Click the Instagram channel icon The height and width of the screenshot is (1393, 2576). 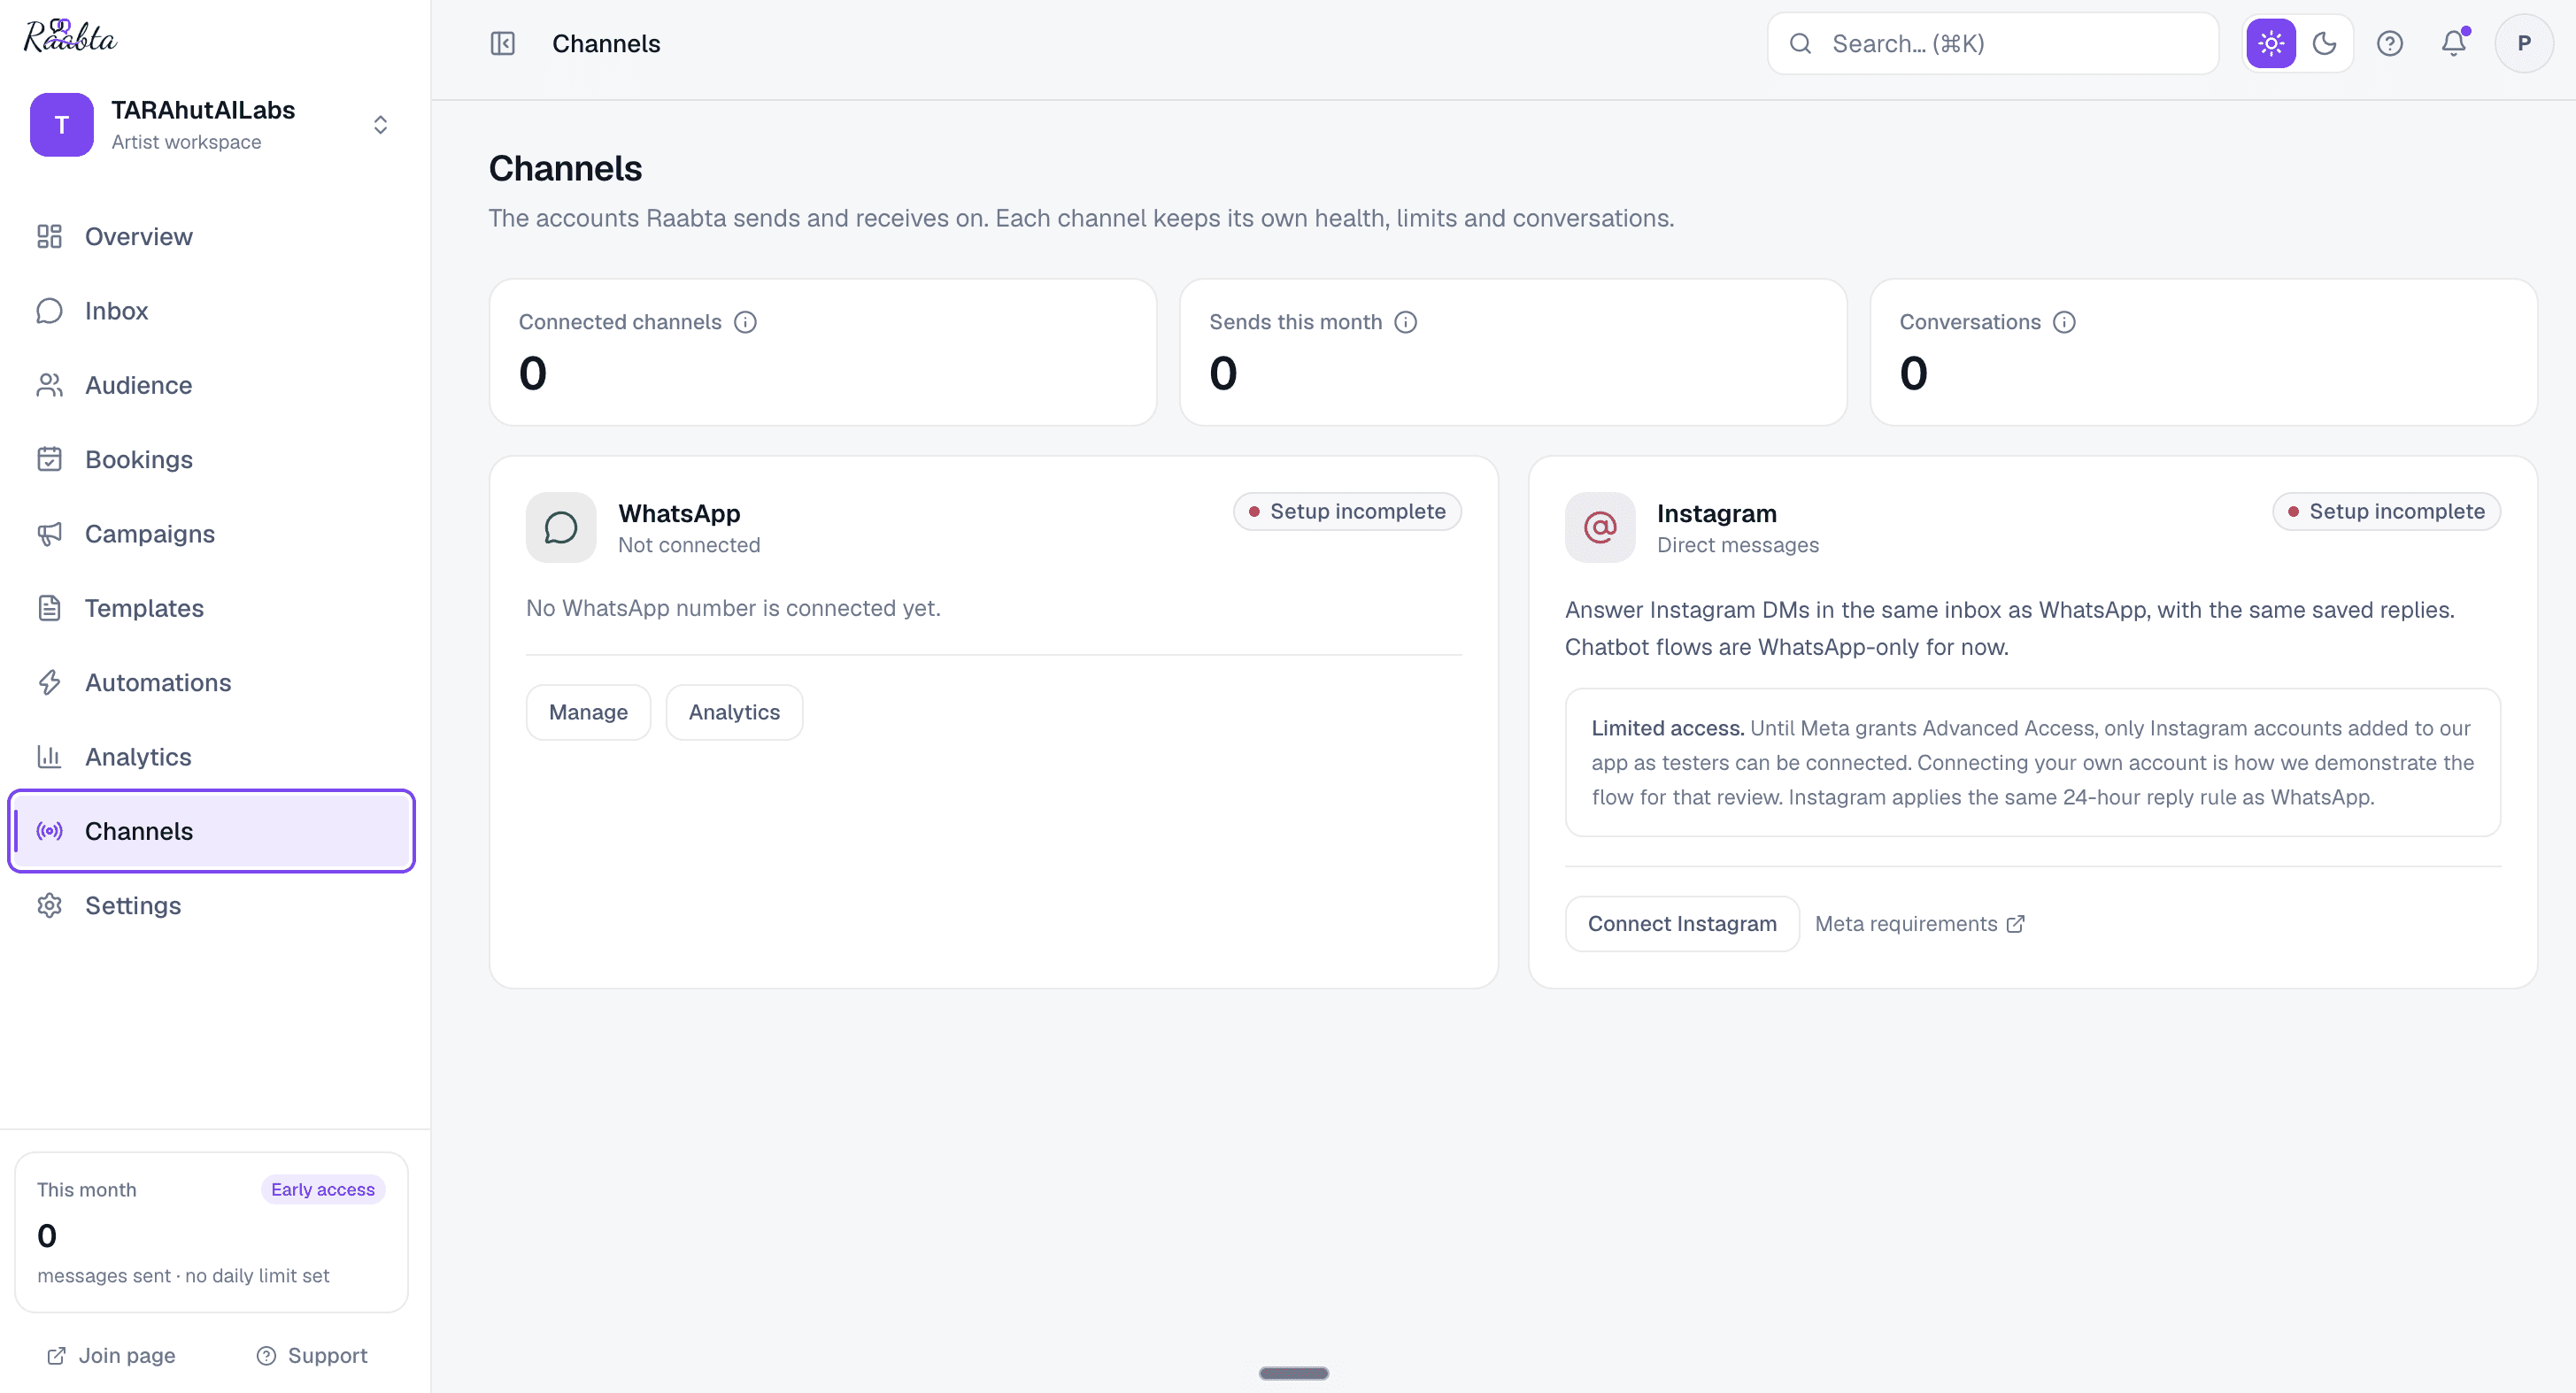tap(1600, 527)
